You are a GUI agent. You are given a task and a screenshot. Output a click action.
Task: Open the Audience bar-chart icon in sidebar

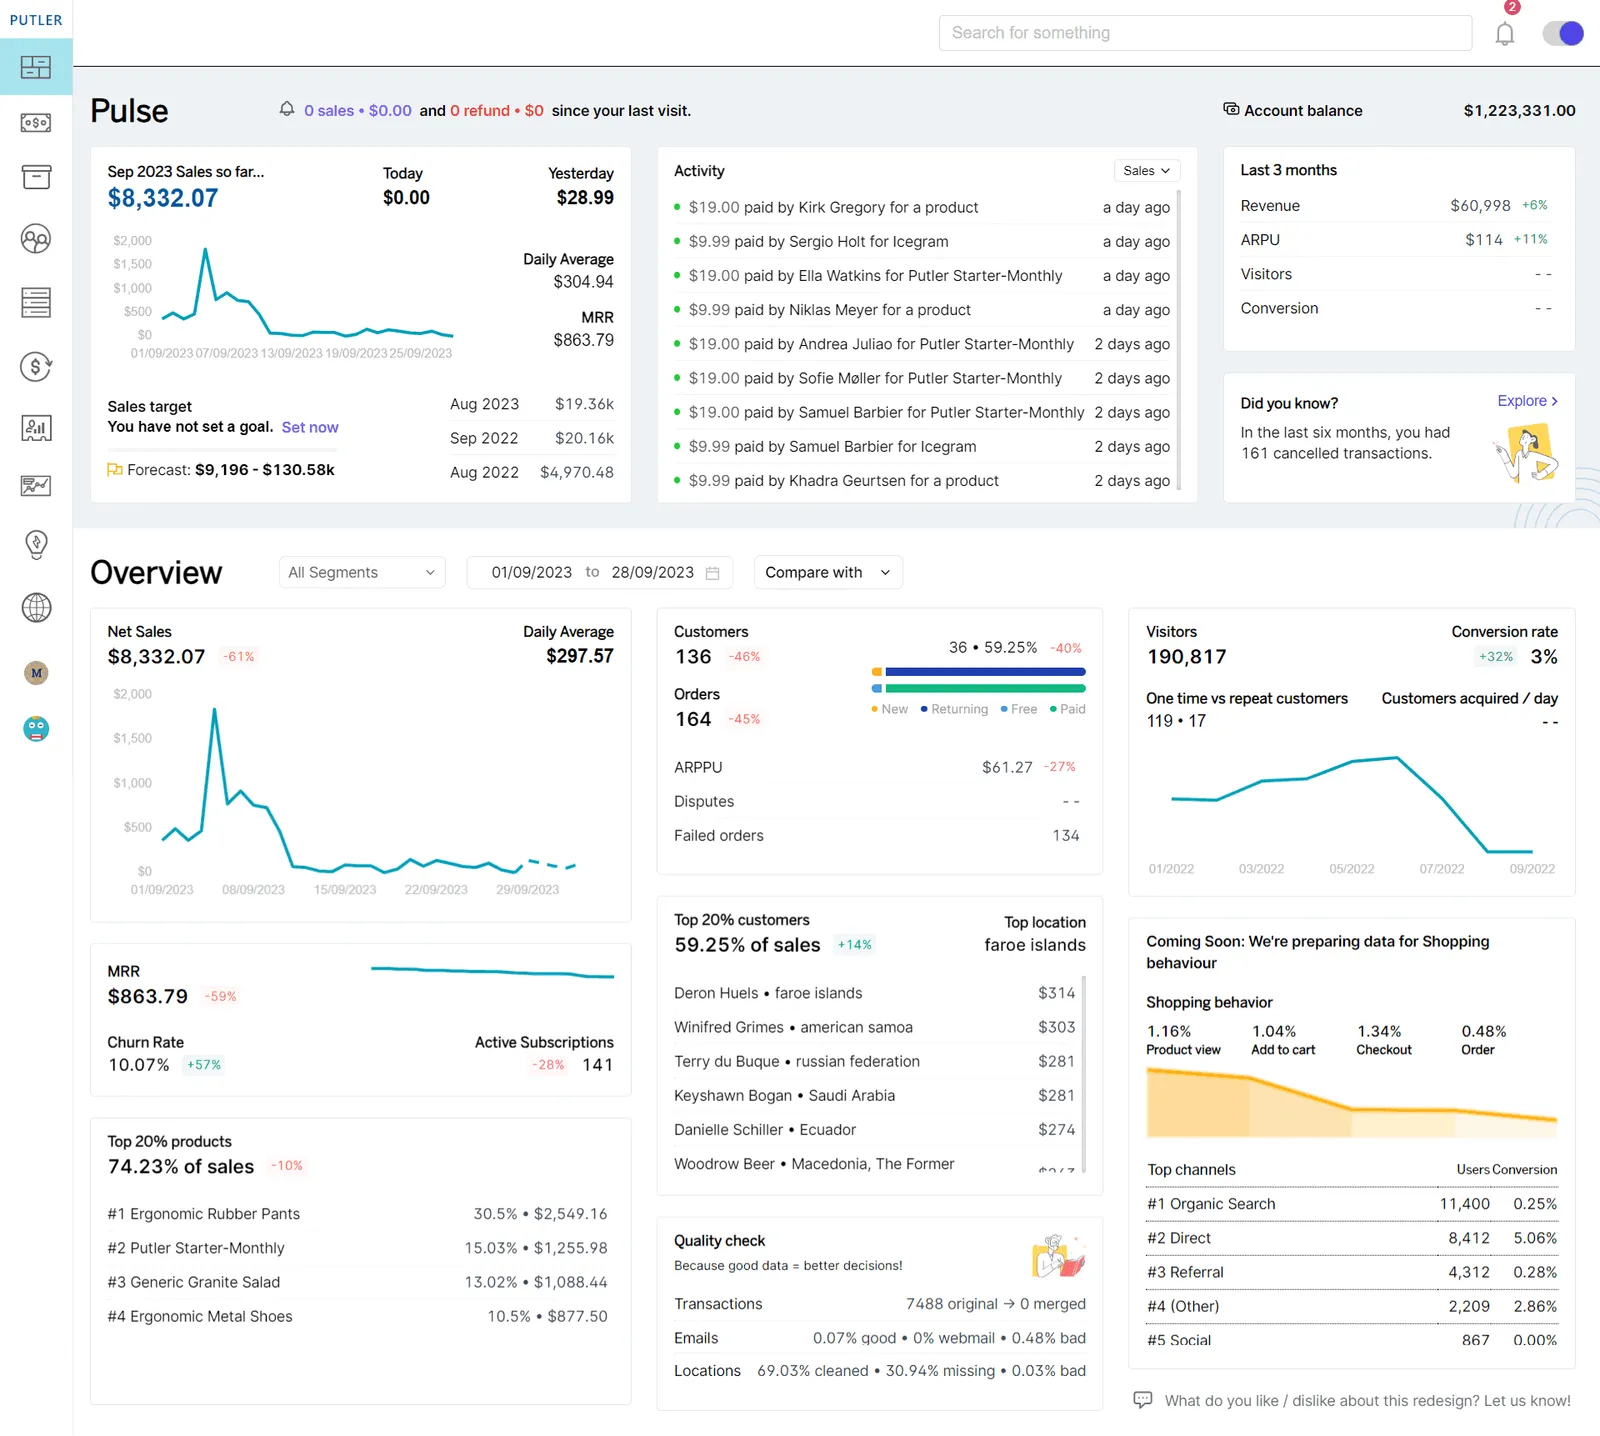(36, 428)
